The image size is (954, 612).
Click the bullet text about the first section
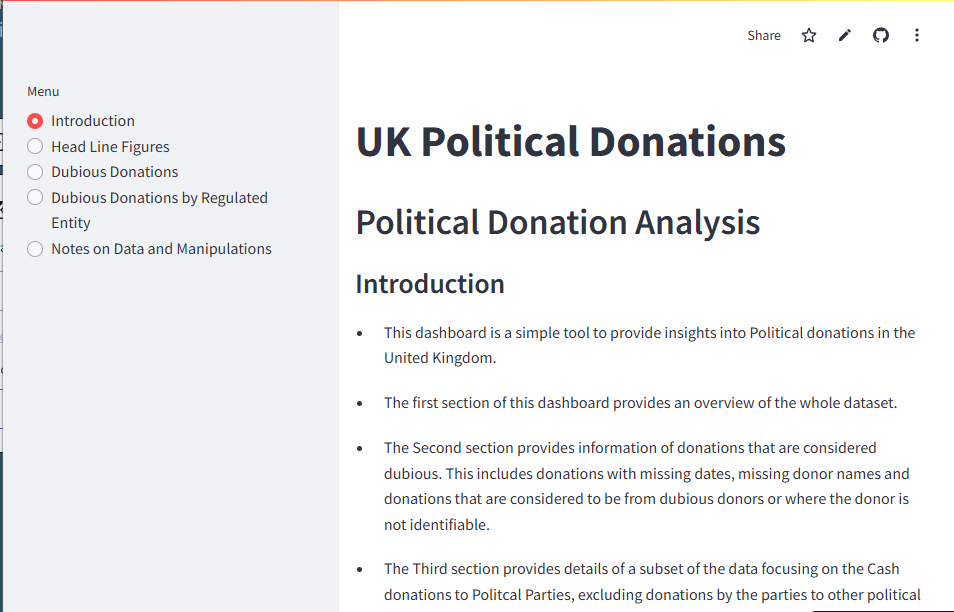[x=640, y=403]
